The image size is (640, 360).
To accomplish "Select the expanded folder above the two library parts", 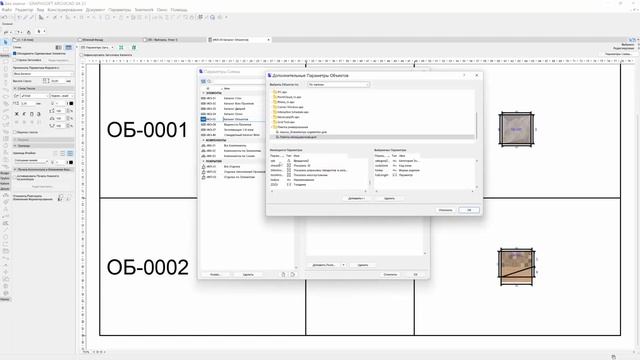I will click(x=293, y=127).
